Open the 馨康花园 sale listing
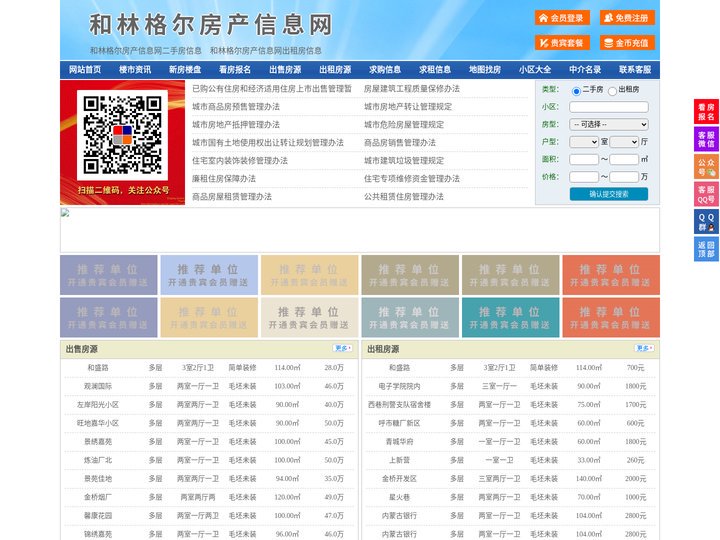 (x=98, y=516)
